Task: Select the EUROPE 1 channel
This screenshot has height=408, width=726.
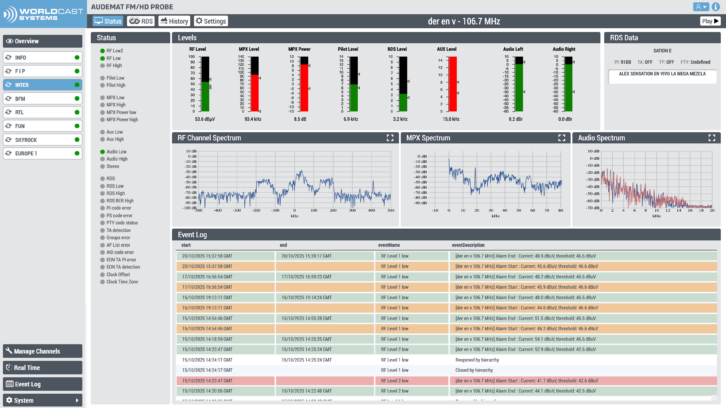Action: click(x=42, y=154)
